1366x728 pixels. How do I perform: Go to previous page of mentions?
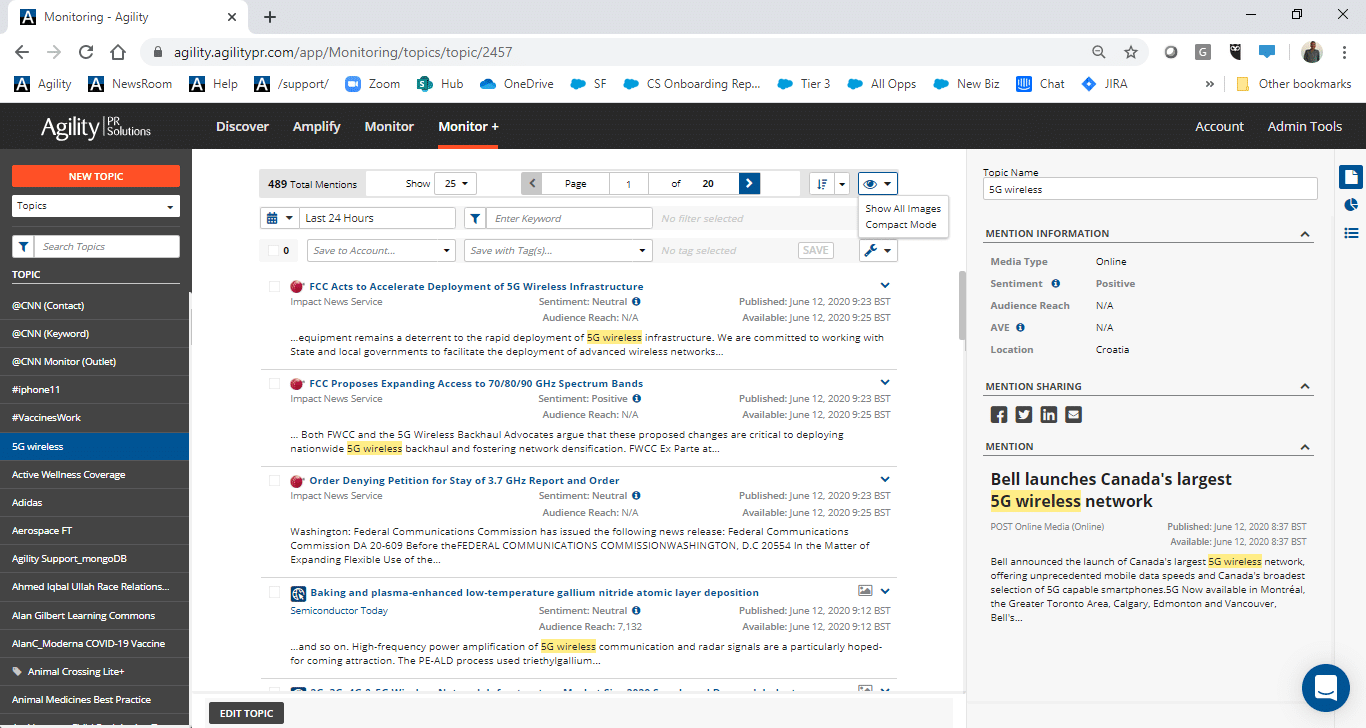[532, 184]
